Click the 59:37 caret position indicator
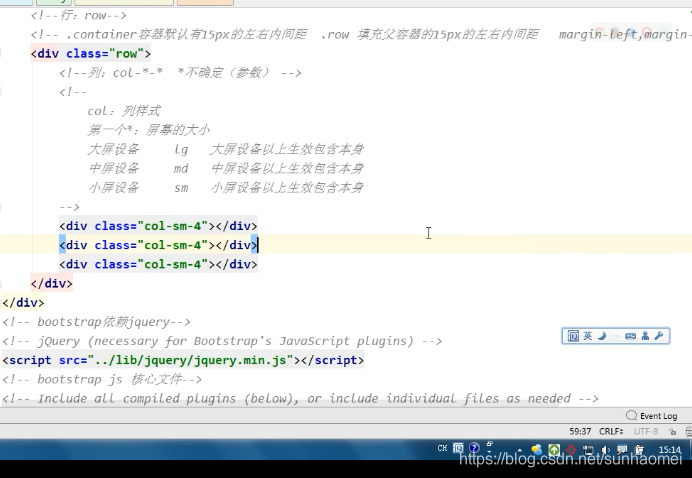 (580, 431)
